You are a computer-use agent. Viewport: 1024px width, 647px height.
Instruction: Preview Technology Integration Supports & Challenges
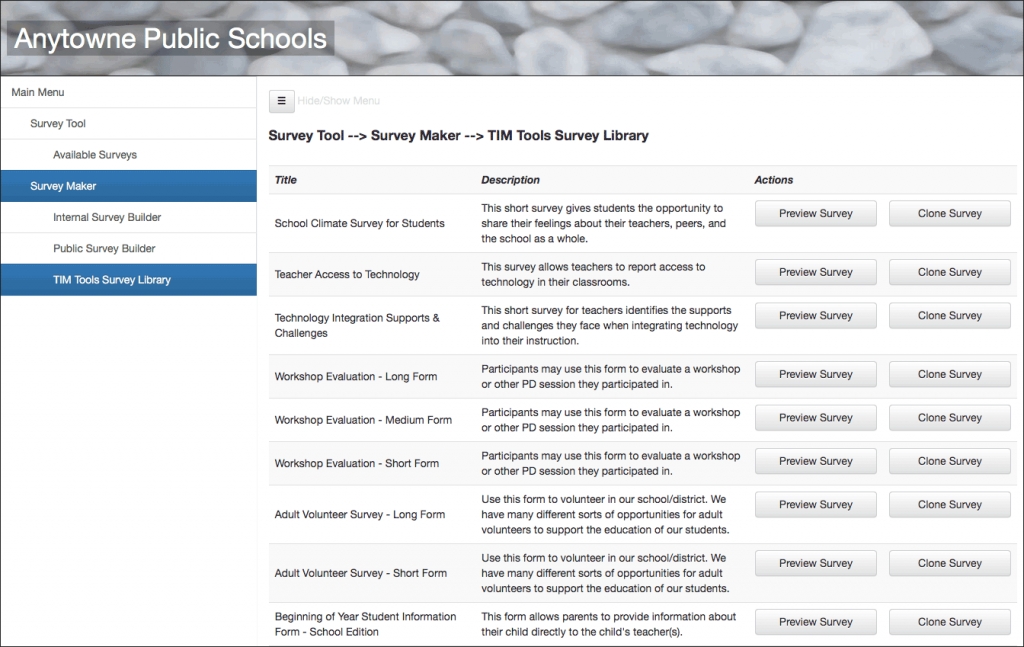tap(815, 315)
